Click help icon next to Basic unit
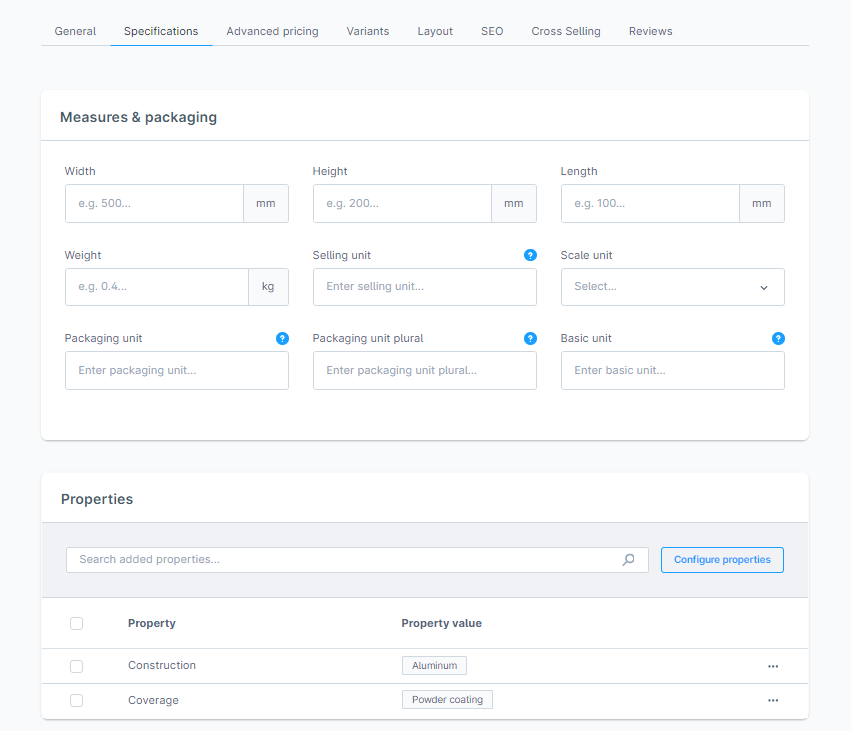851x731 pixels. [778, 339]
